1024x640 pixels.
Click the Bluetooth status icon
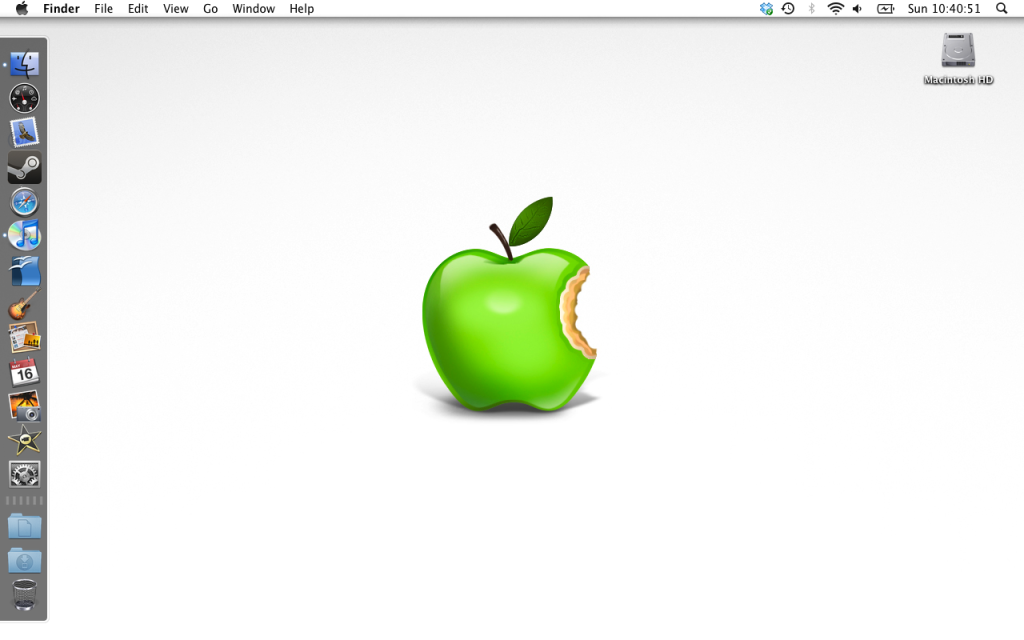click(x=812, y=8)
